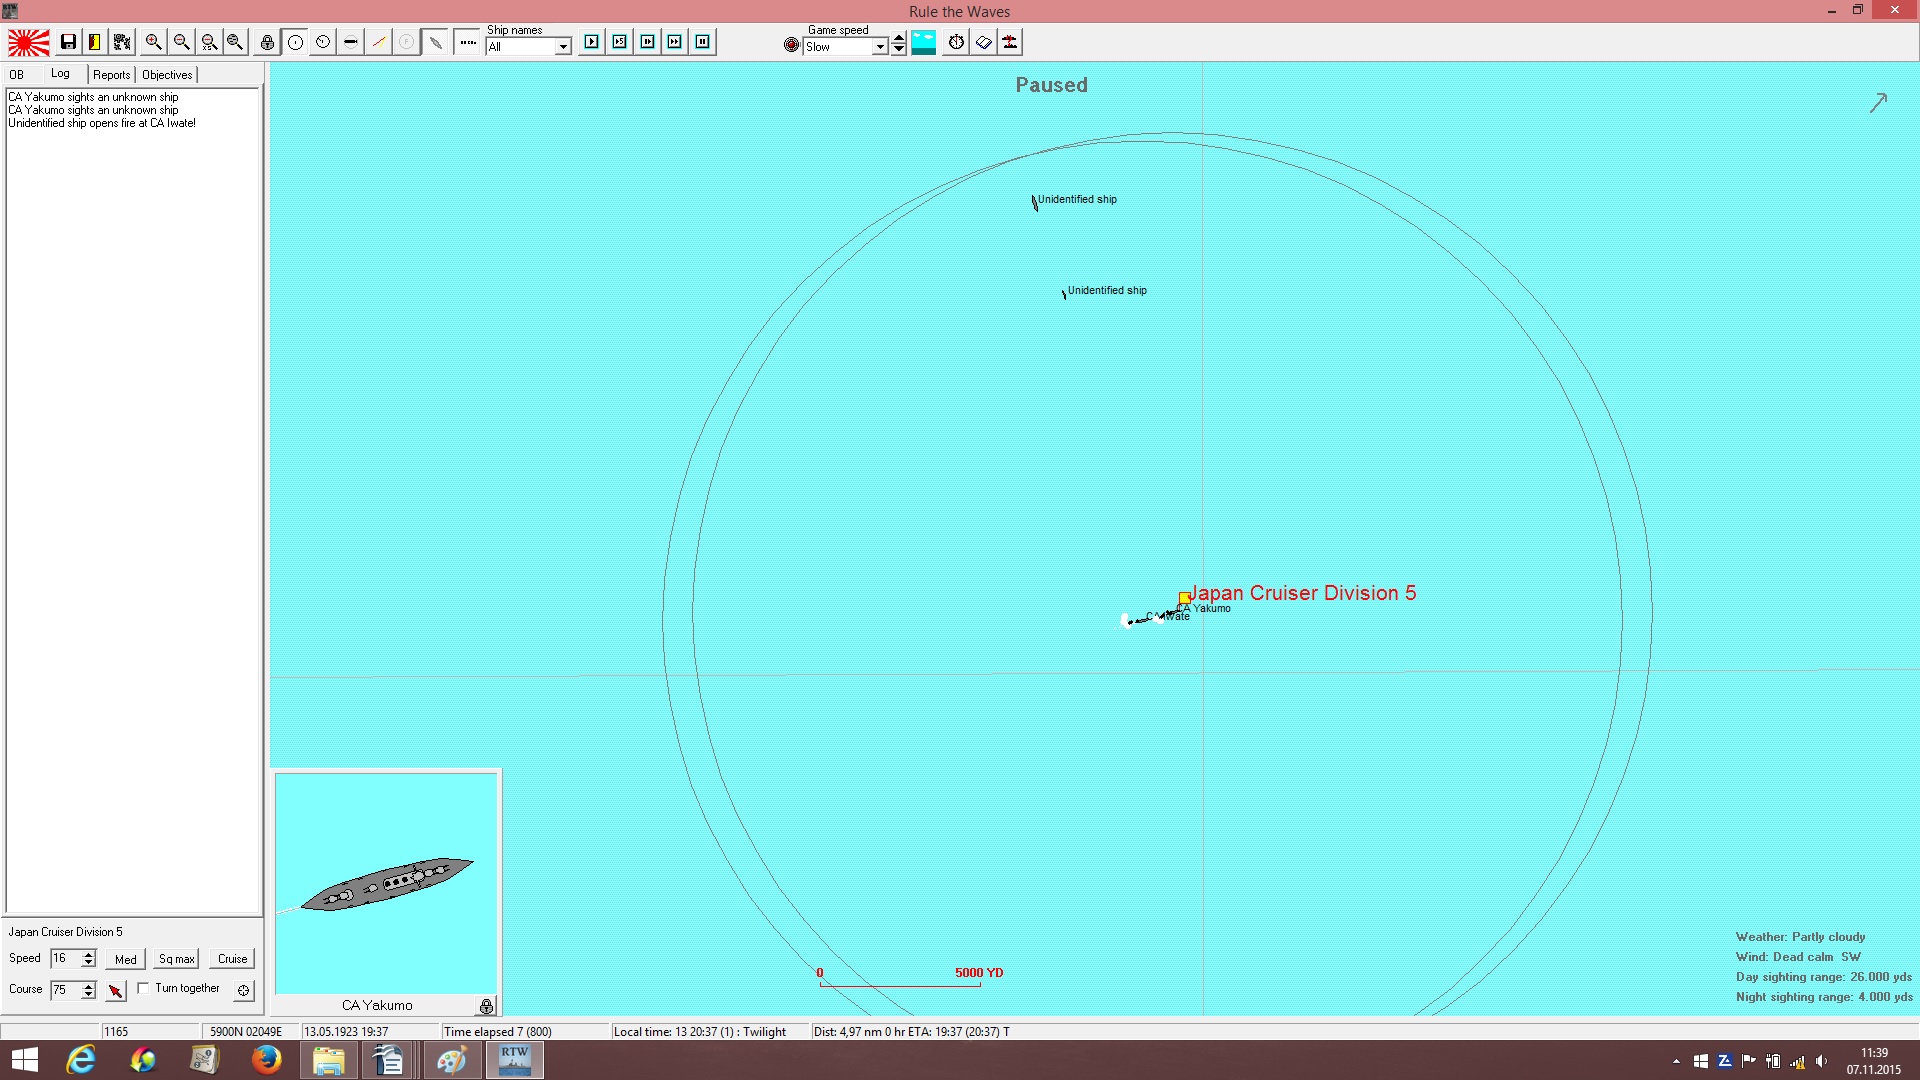Expand the Game speed dropdown
The image size is (1920, 1080).
pyautogui.click(x=846, y=47)
